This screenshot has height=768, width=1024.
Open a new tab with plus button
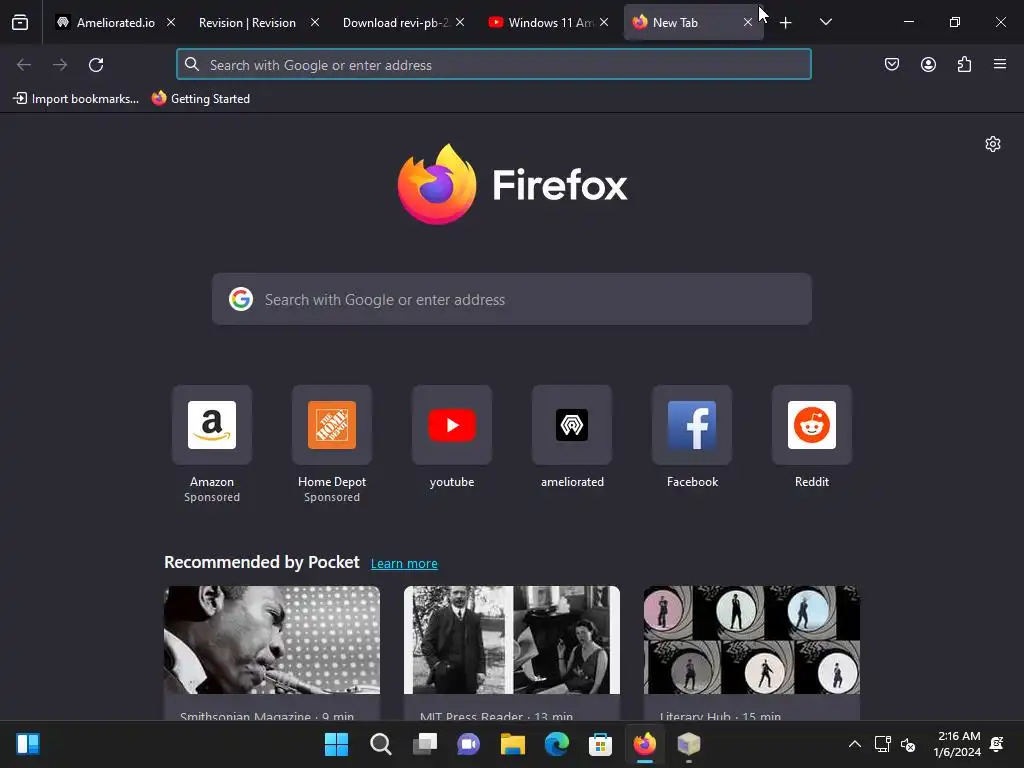(x=786, y=23)
